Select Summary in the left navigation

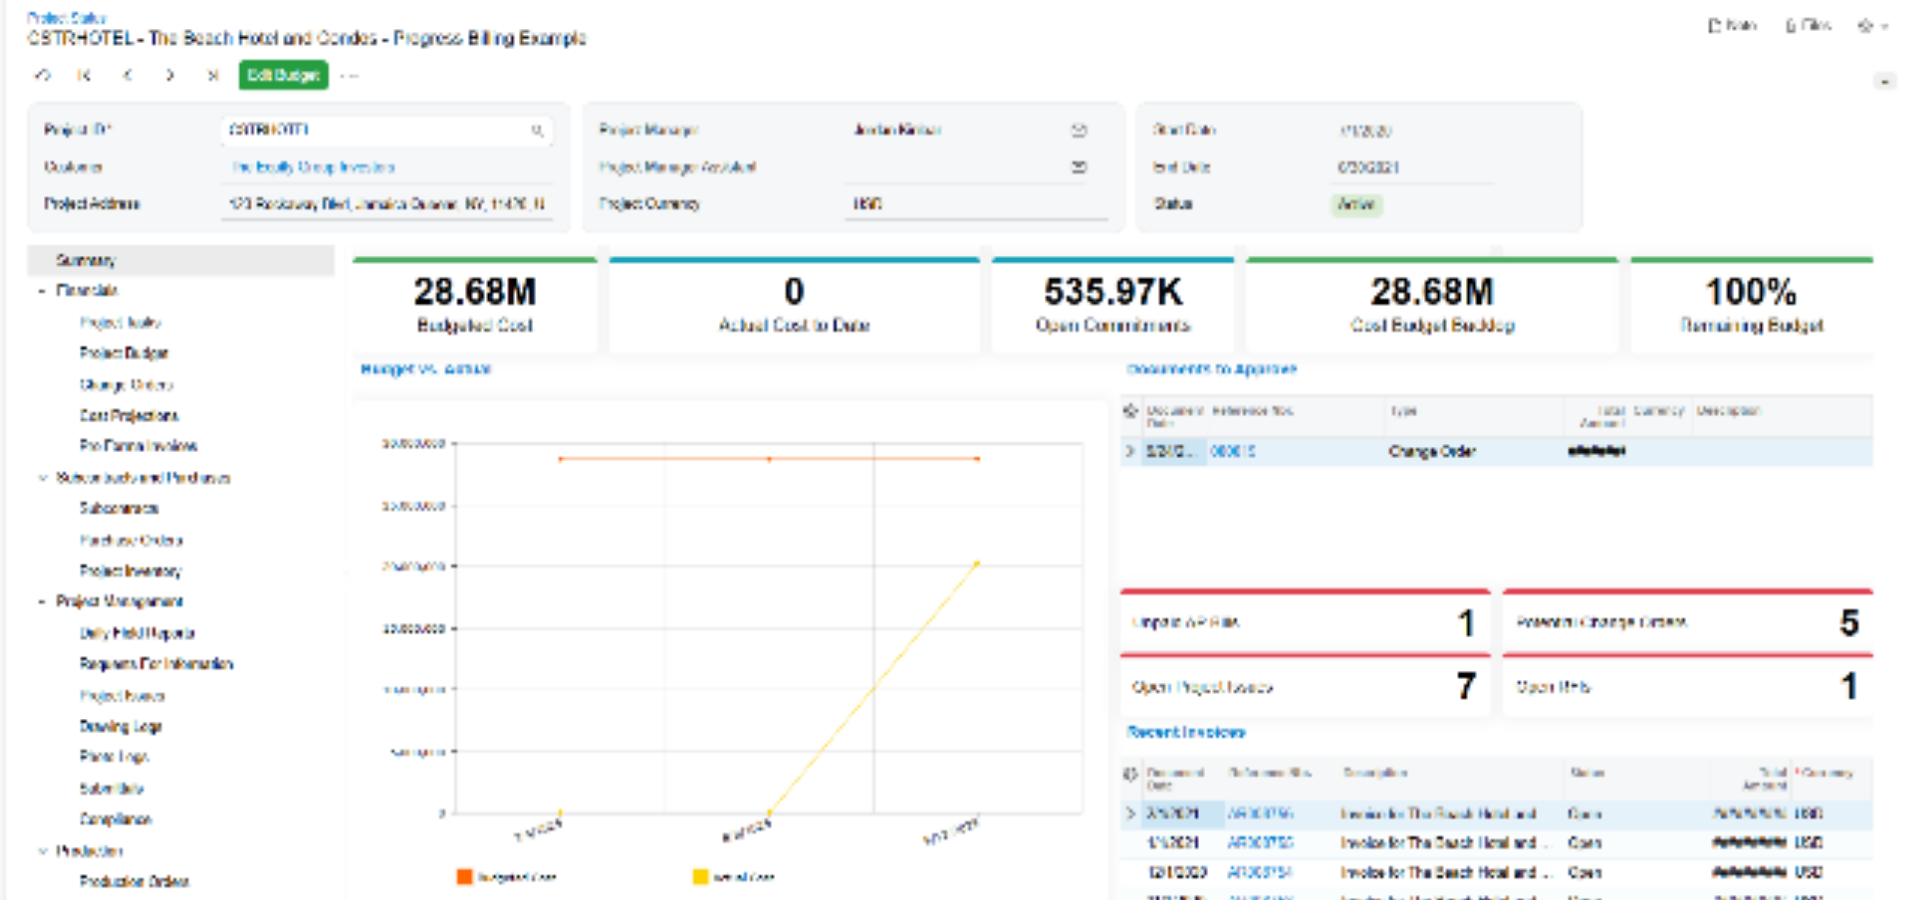[x=85, y=260]
